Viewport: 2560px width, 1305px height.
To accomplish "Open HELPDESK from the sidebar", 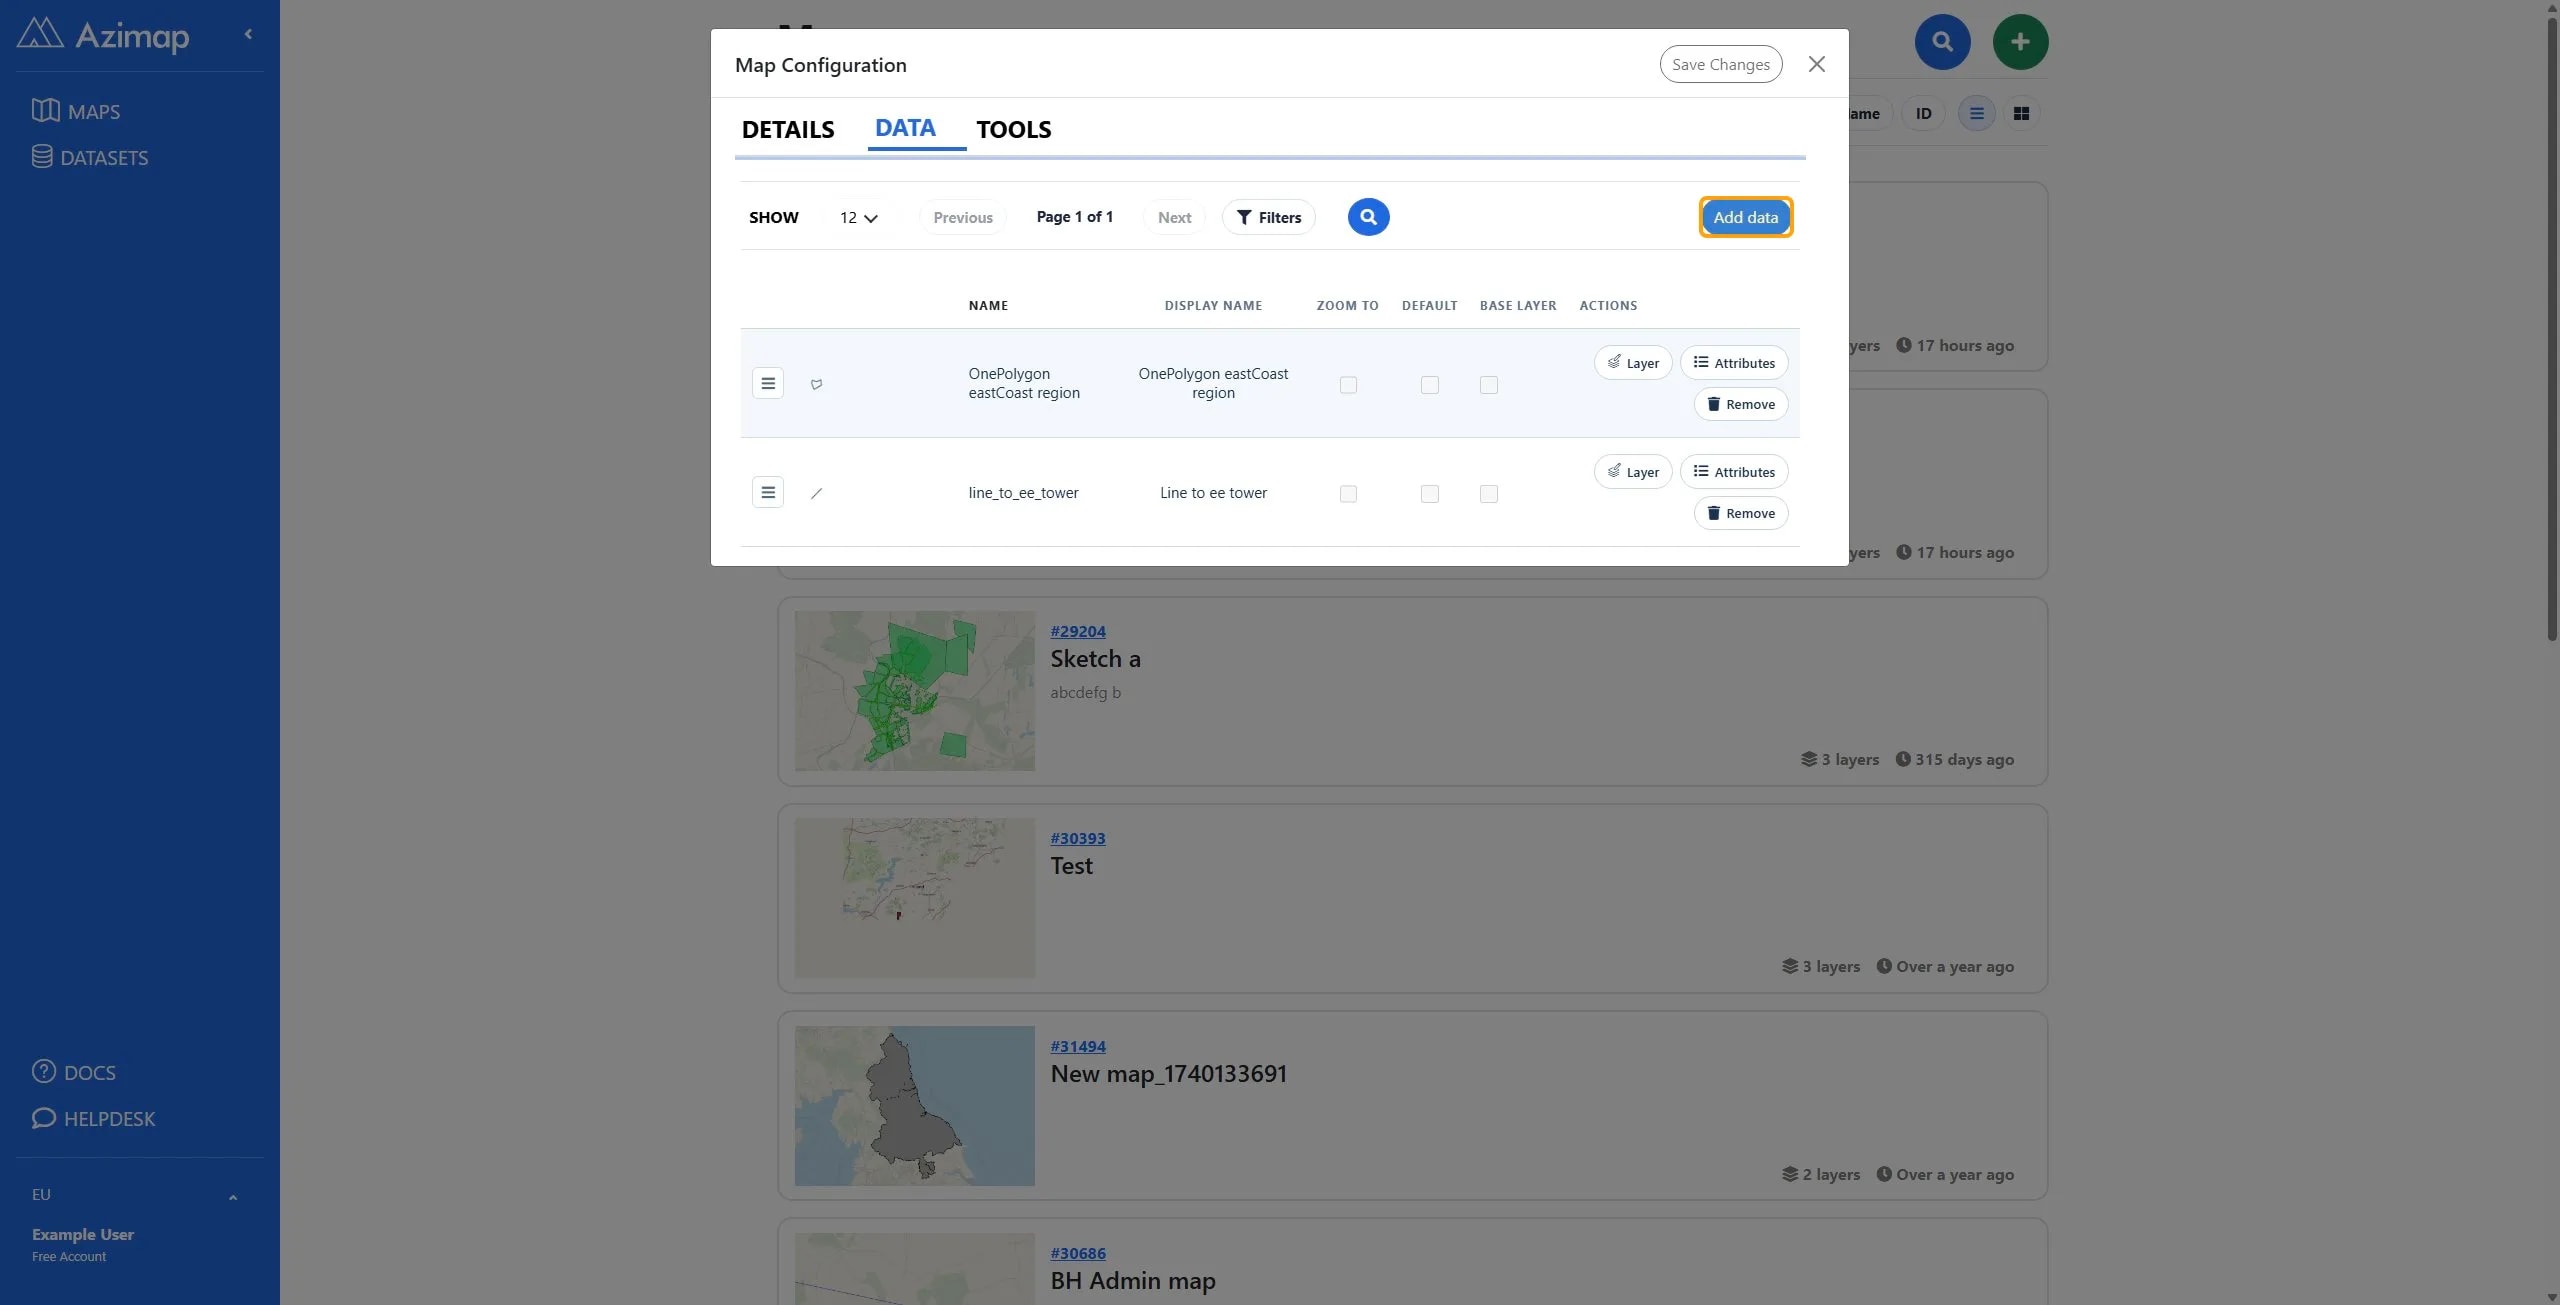I will tap(94, 1118).
